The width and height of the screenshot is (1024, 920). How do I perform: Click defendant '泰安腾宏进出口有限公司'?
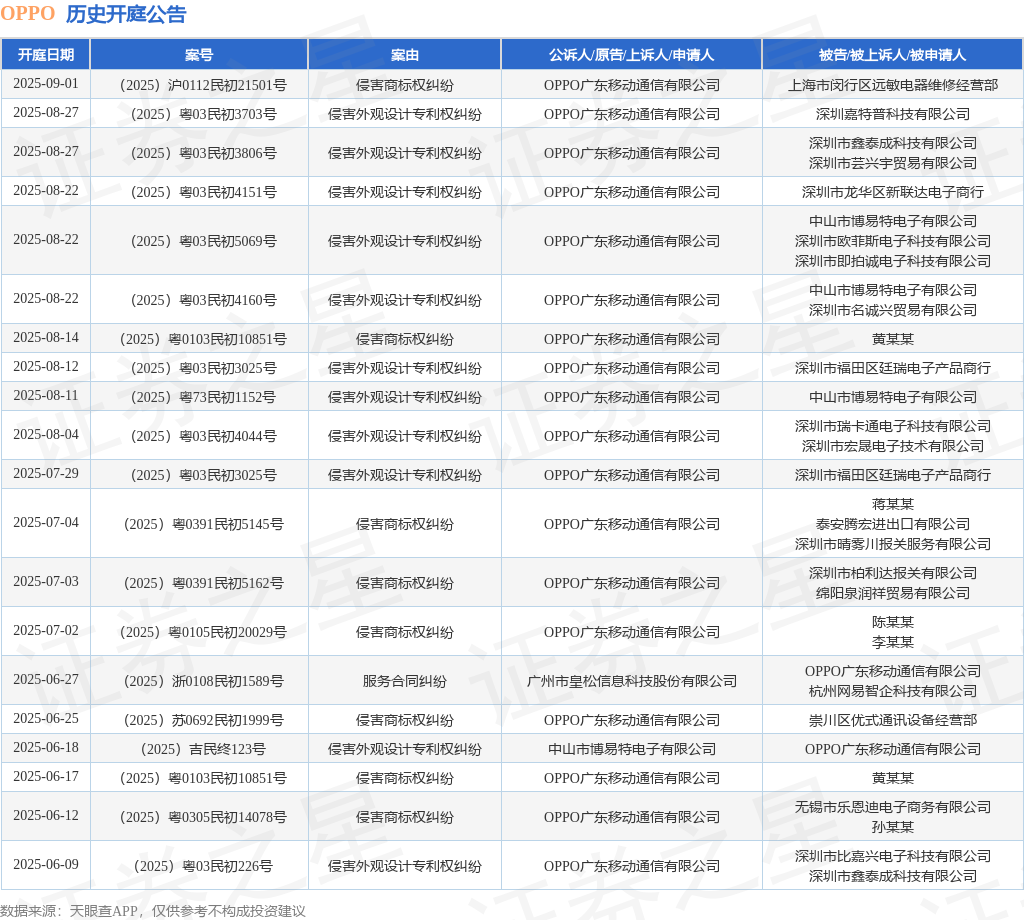[x=893, y=524]
